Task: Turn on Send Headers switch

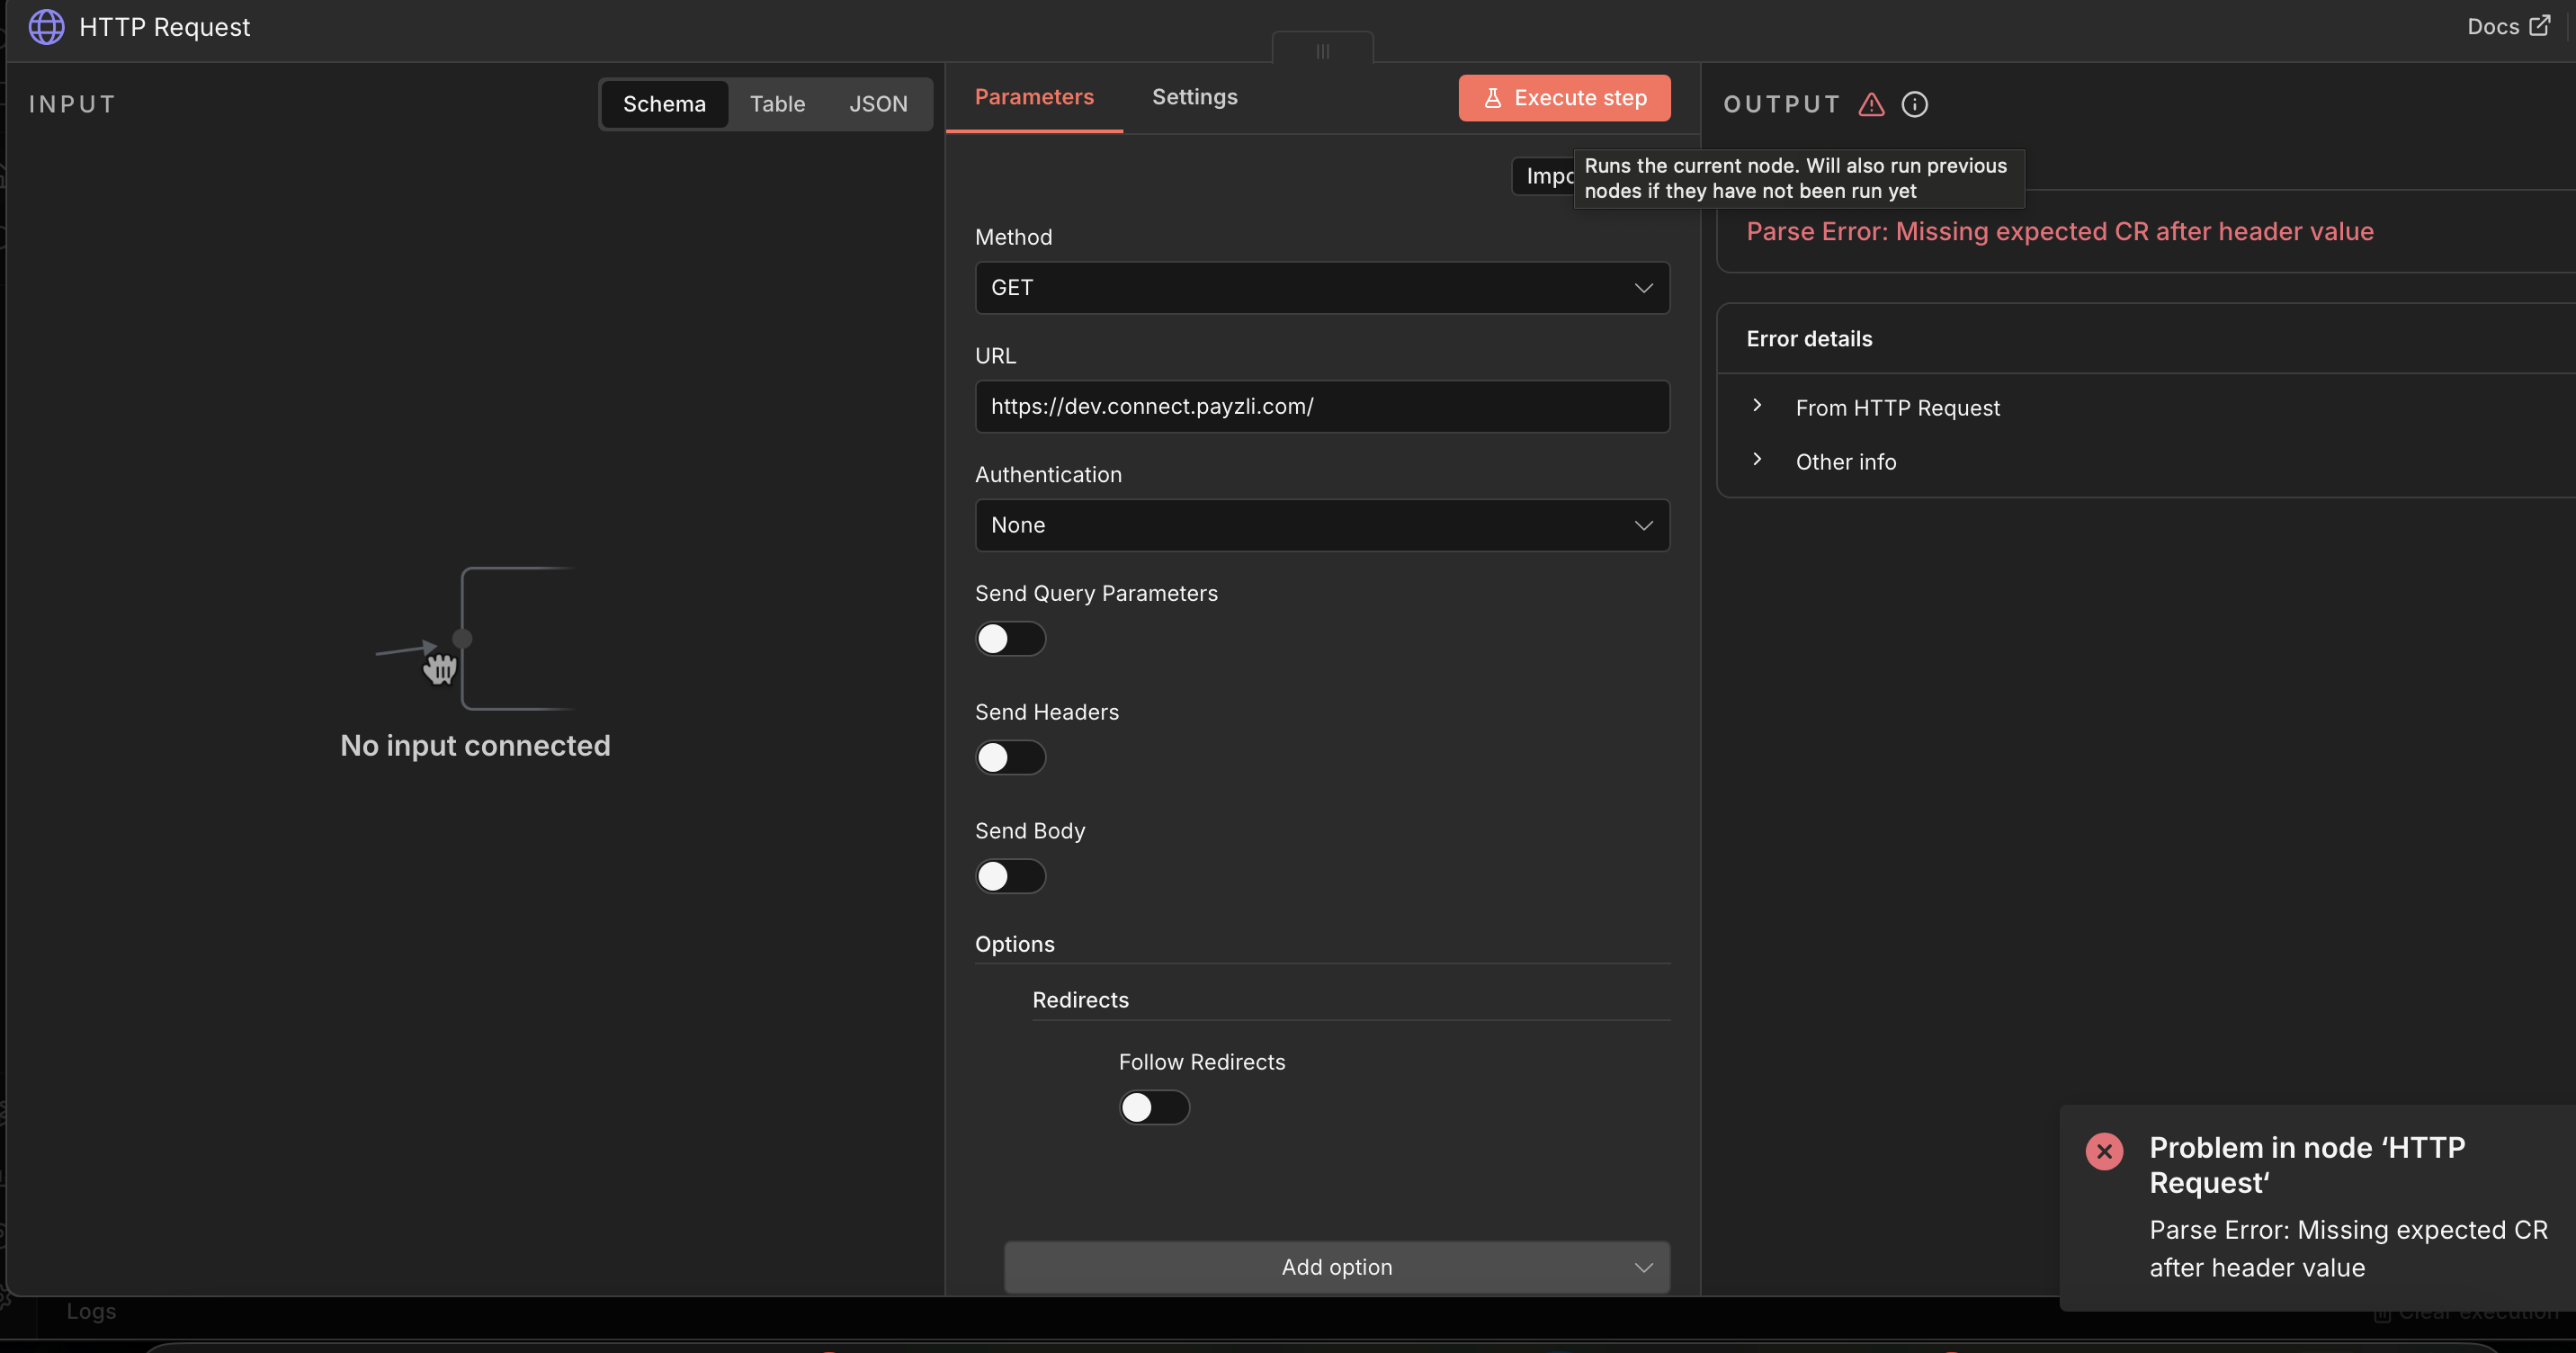Action: click(x=1010, y=758)
